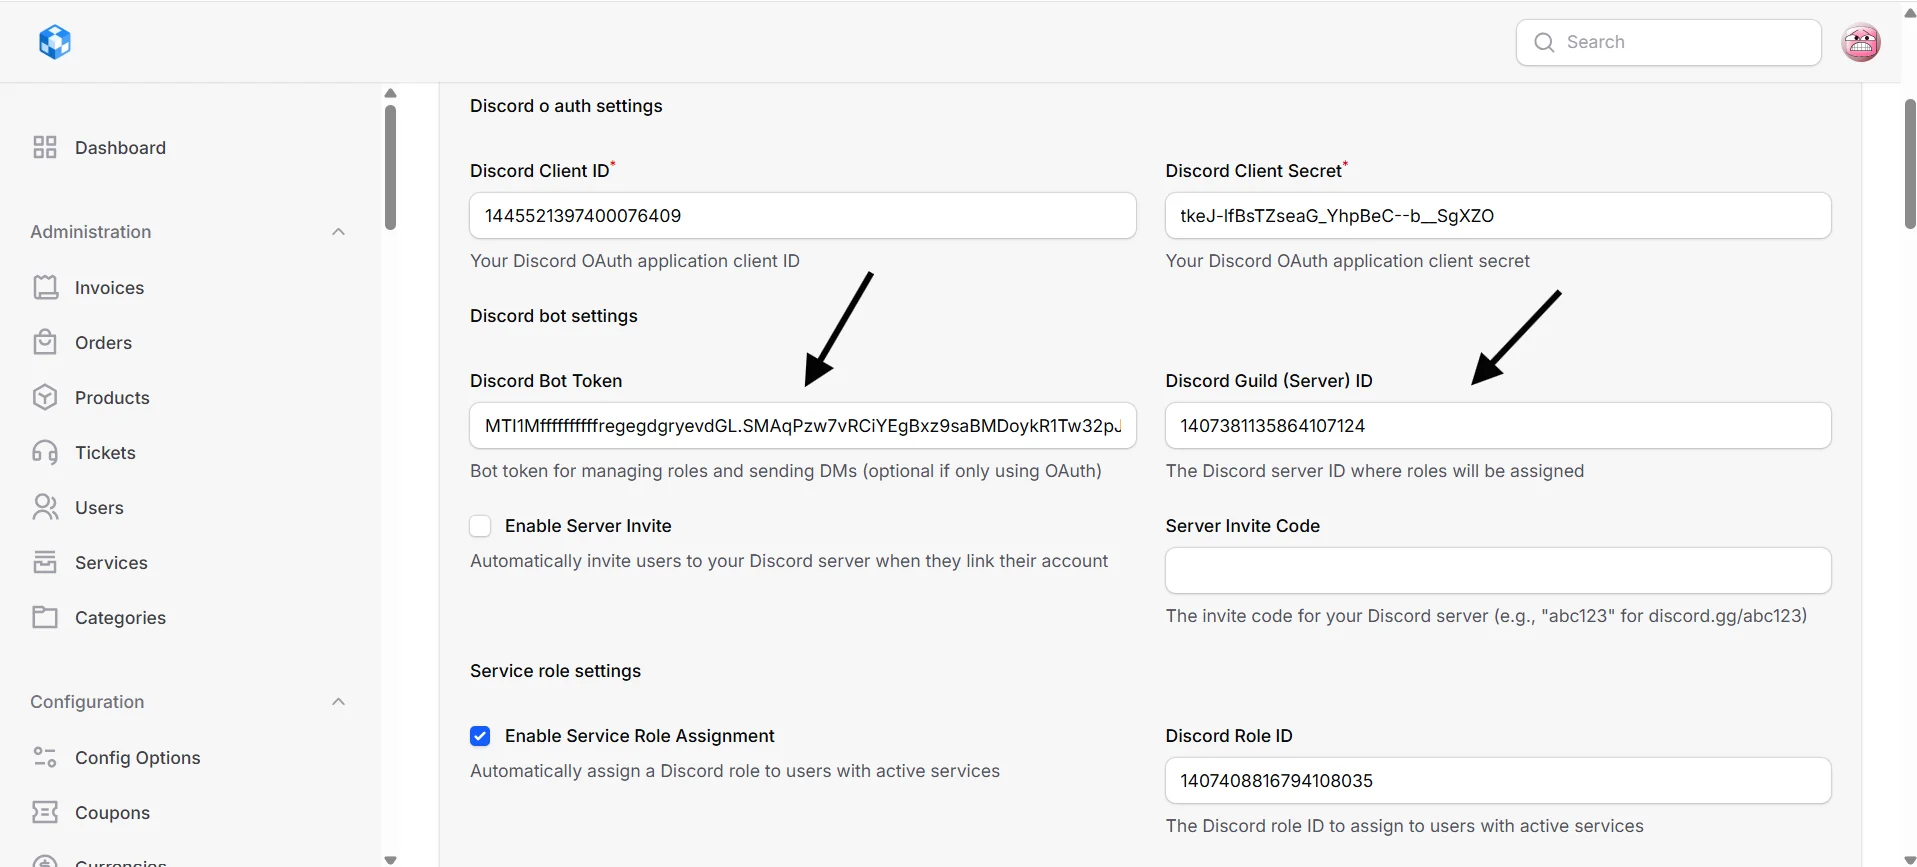
Task: Click the page scroll down arrow
Action: coord(1909,860)
